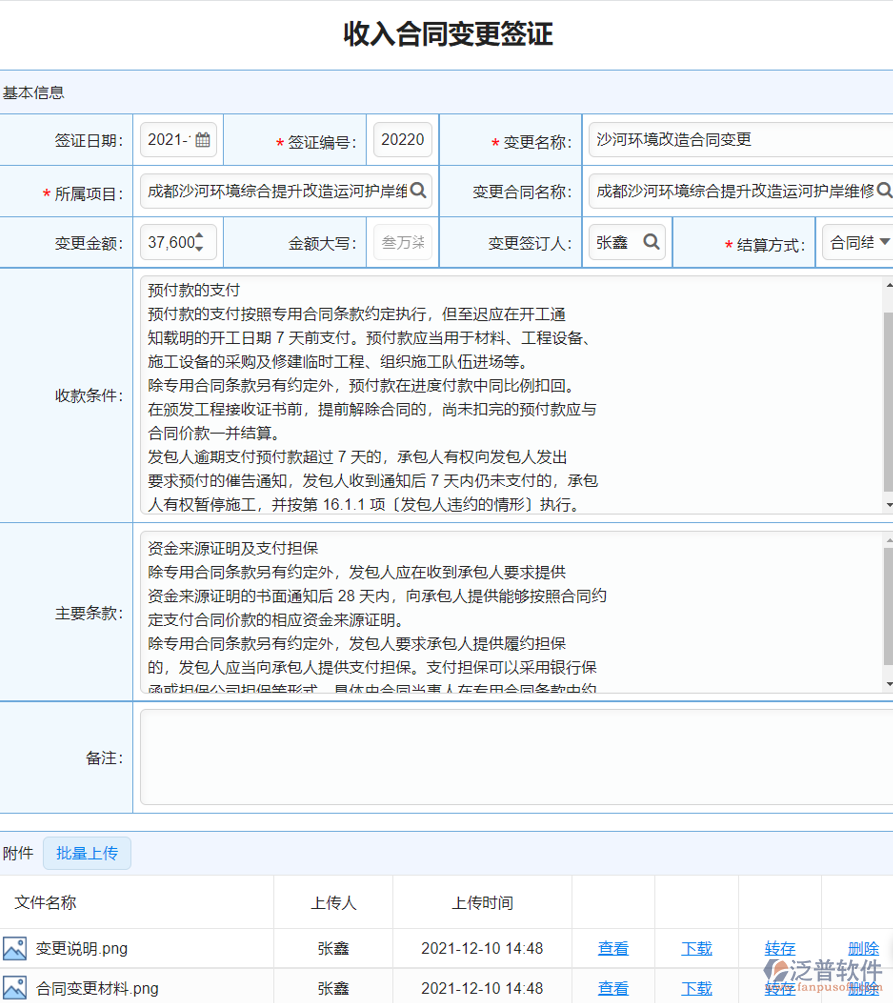
Task: Select the 签证编号 input field
Action: 402,140
